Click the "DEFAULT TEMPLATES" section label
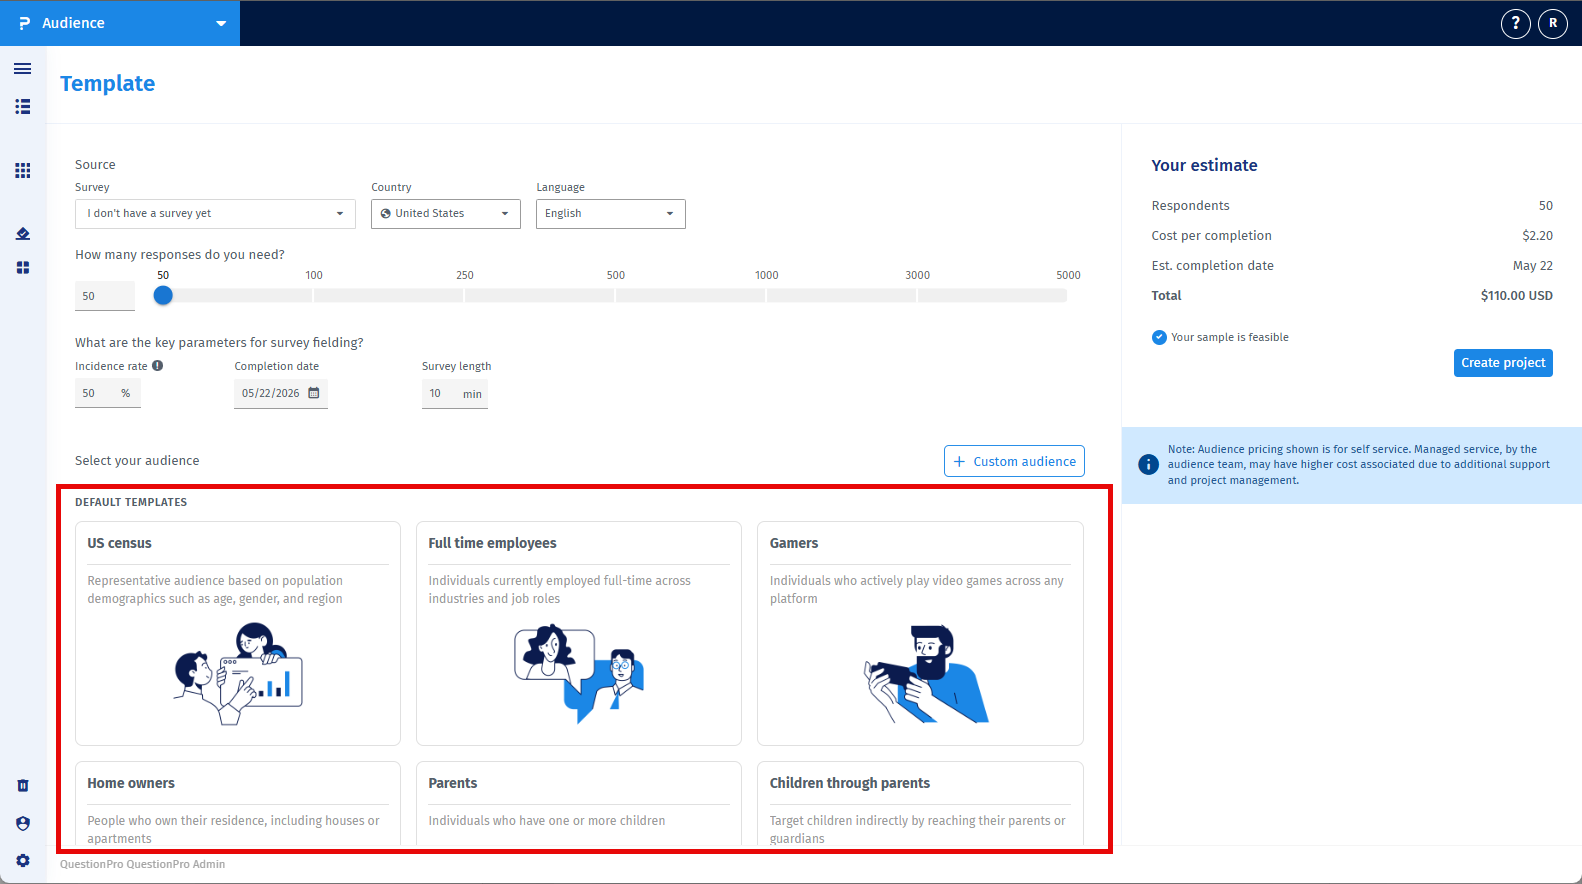 pyautogui.click(x=131, y=502)
